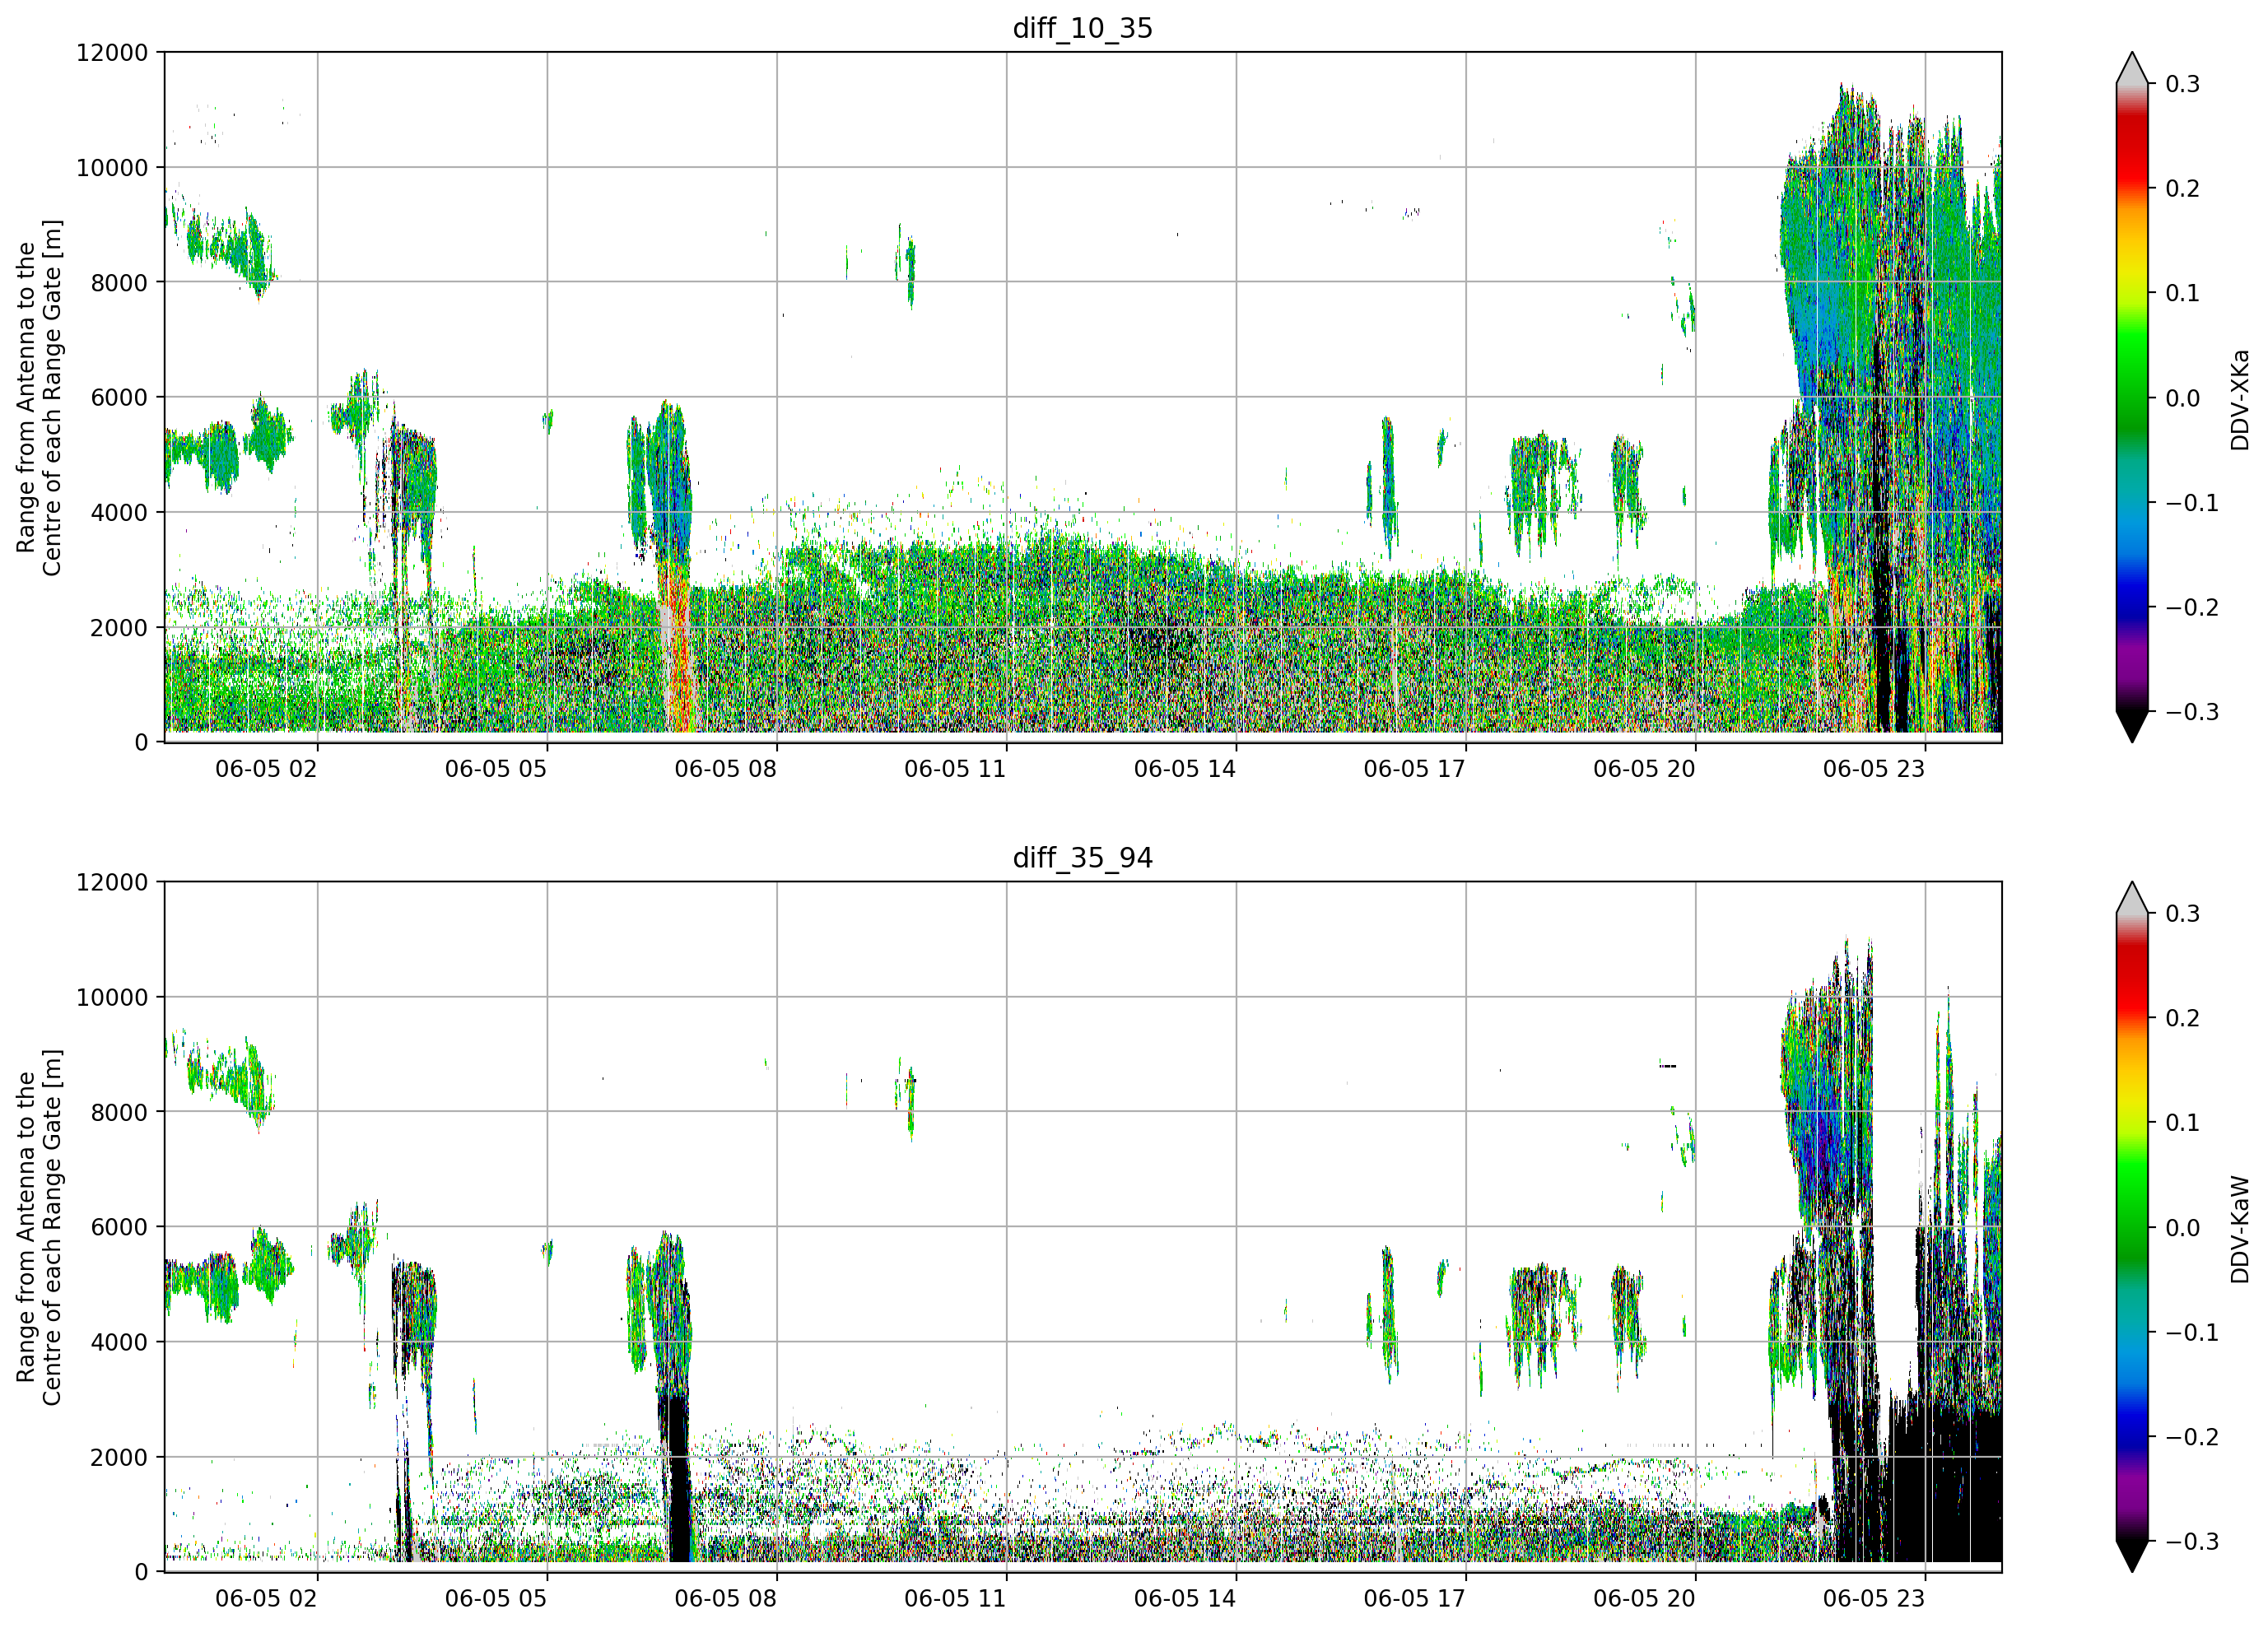2268x1628 pixels.
Task: Click the black lower arrow of top colorbar
Action: coord(2132,725)
